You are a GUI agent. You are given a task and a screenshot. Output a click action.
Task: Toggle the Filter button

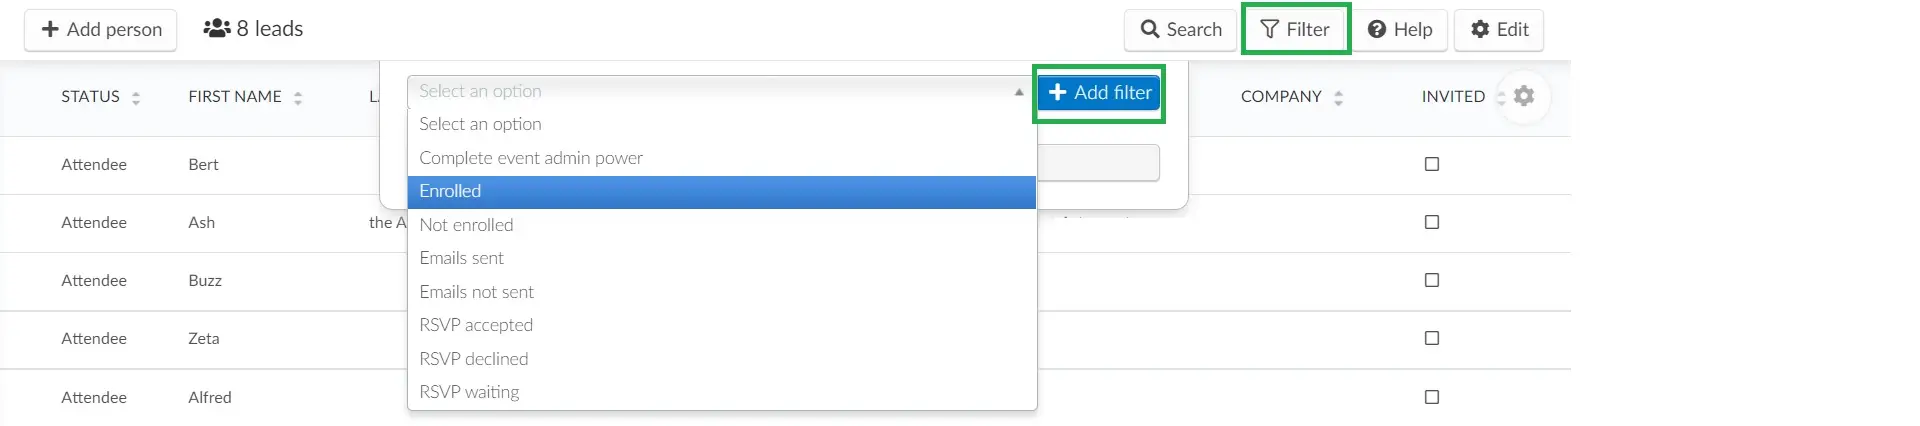(x=1296, y=30)
